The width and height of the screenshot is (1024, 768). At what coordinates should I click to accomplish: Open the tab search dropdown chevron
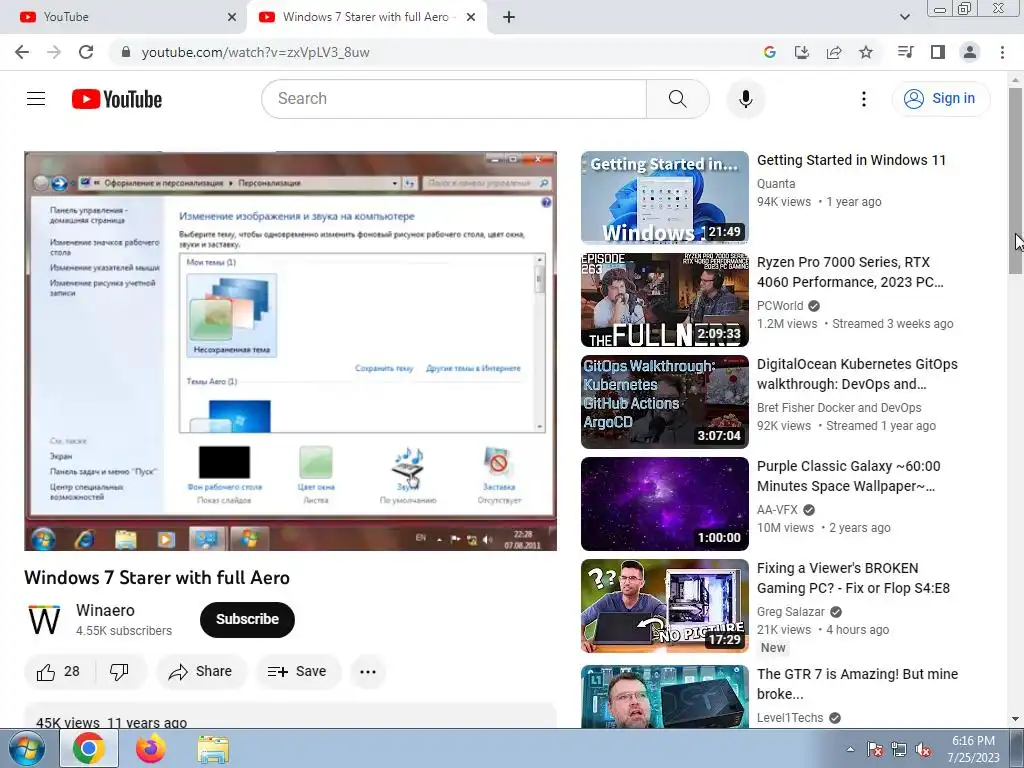(x=904, y=17)
